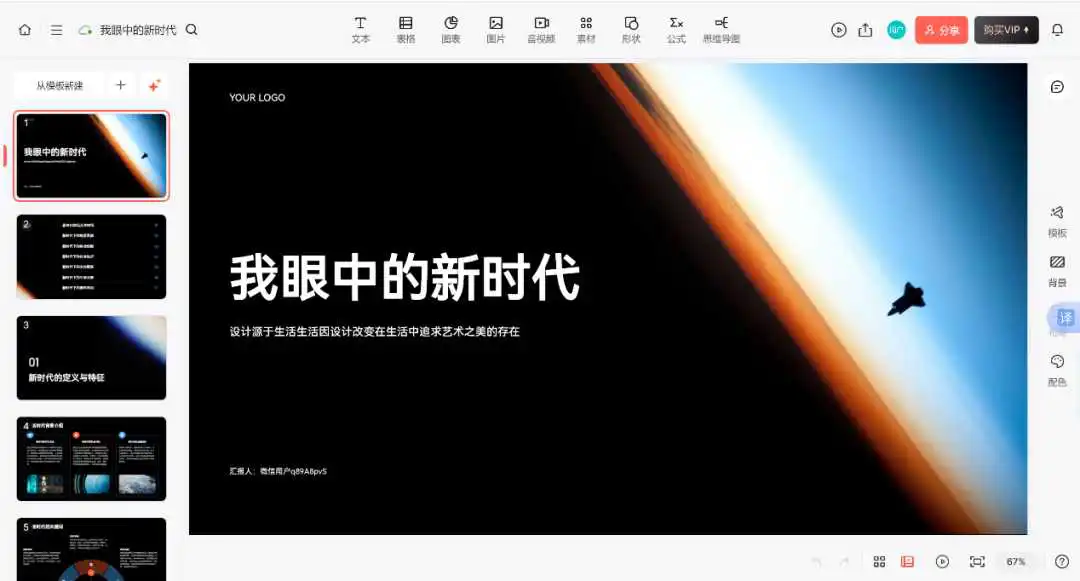Click the red 分享 share button
This screenshot has height=581, width=1080.
coord(942,30)
